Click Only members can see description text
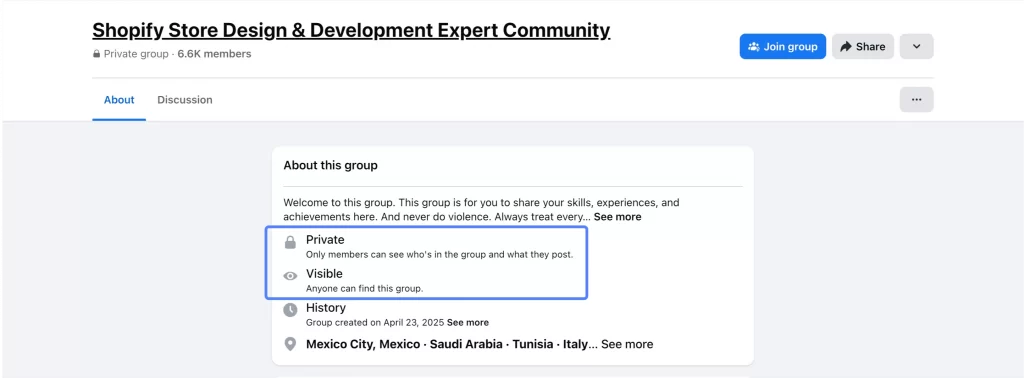The height and width of the screenshot is (378, 1024). 440,255
